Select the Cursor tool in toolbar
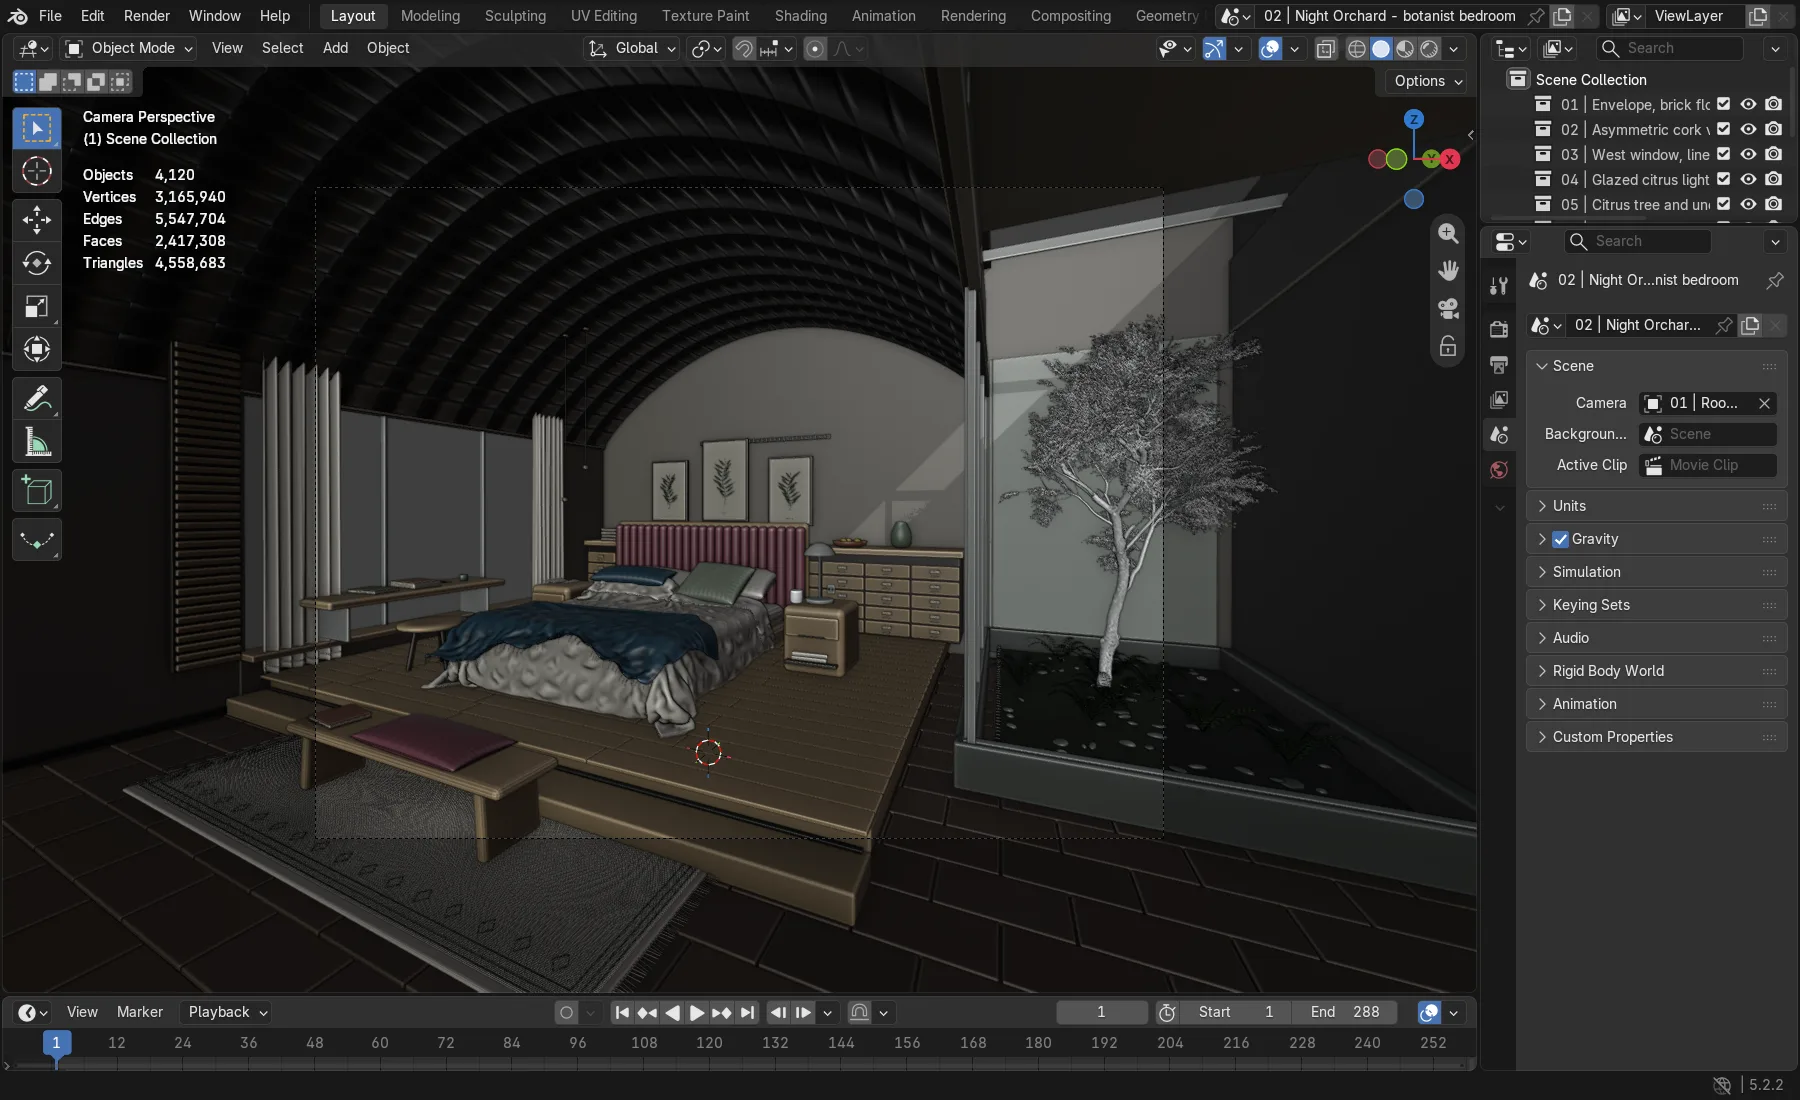Screen dimensions: 1800x1100 click(37, 171)
